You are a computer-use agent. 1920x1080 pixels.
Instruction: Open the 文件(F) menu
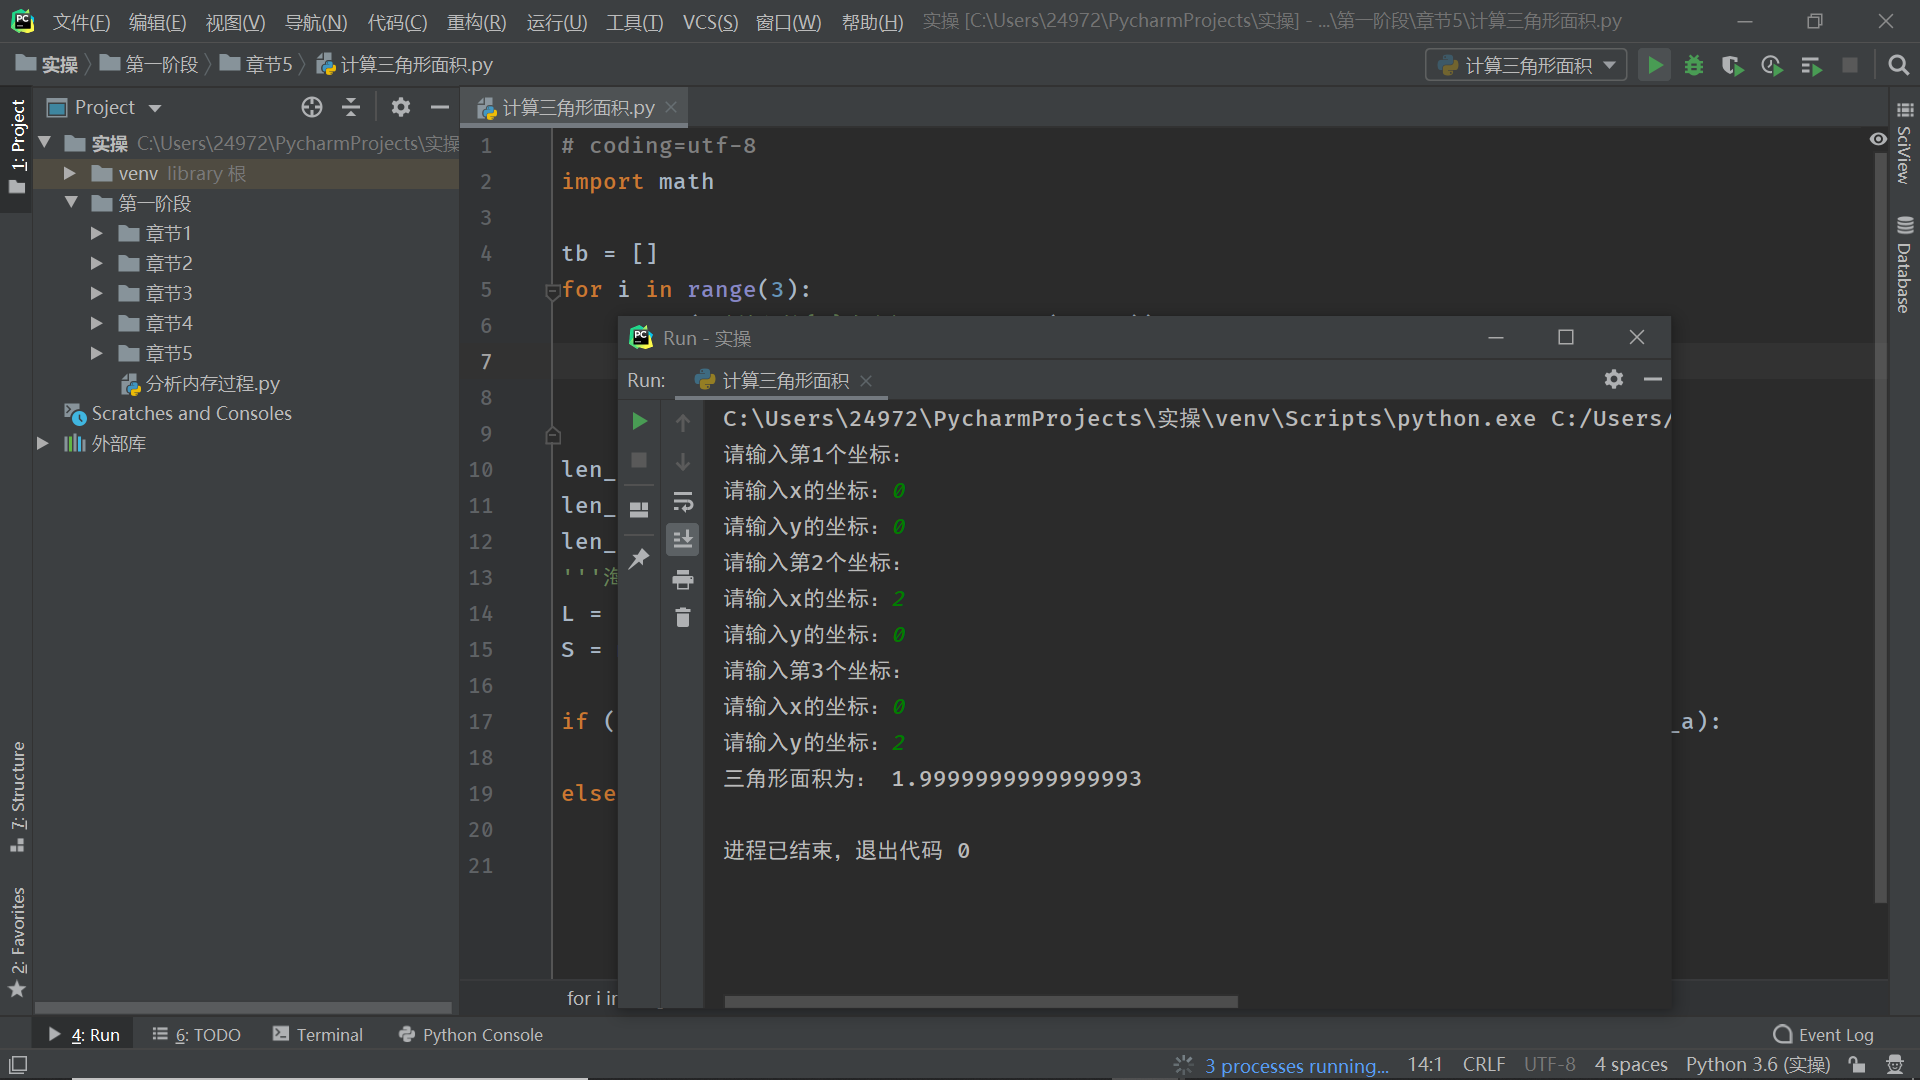click(81, 21)
